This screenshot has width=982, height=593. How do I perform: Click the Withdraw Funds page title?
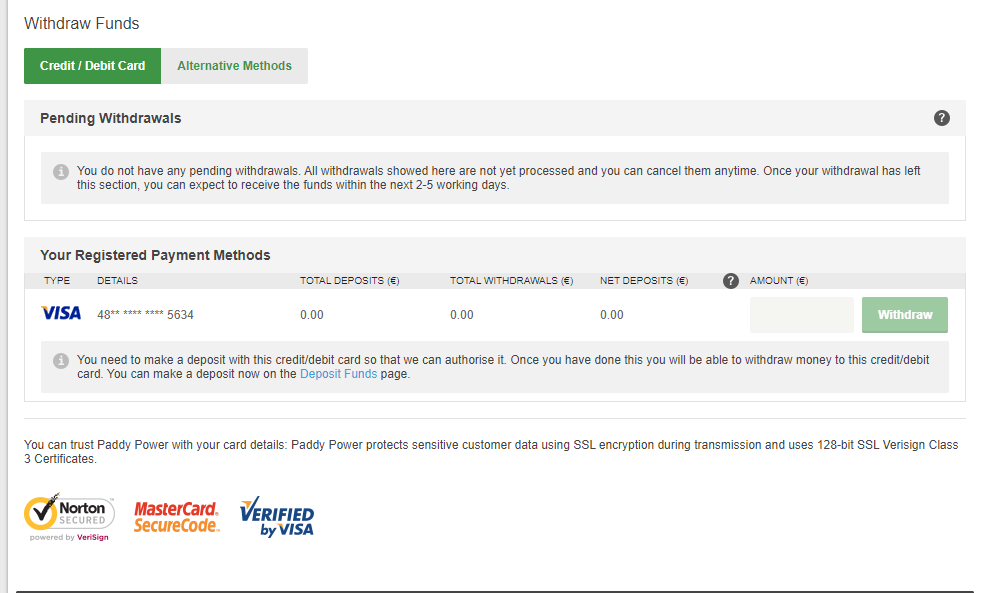pyautogui.click(x=81, y=24)
